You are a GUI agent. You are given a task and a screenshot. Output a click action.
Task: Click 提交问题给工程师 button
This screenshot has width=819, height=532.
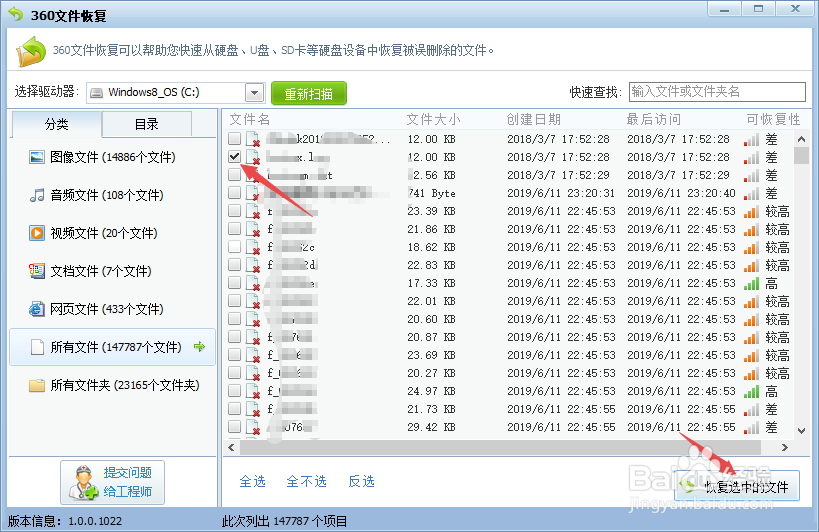[x=112, y=482]
